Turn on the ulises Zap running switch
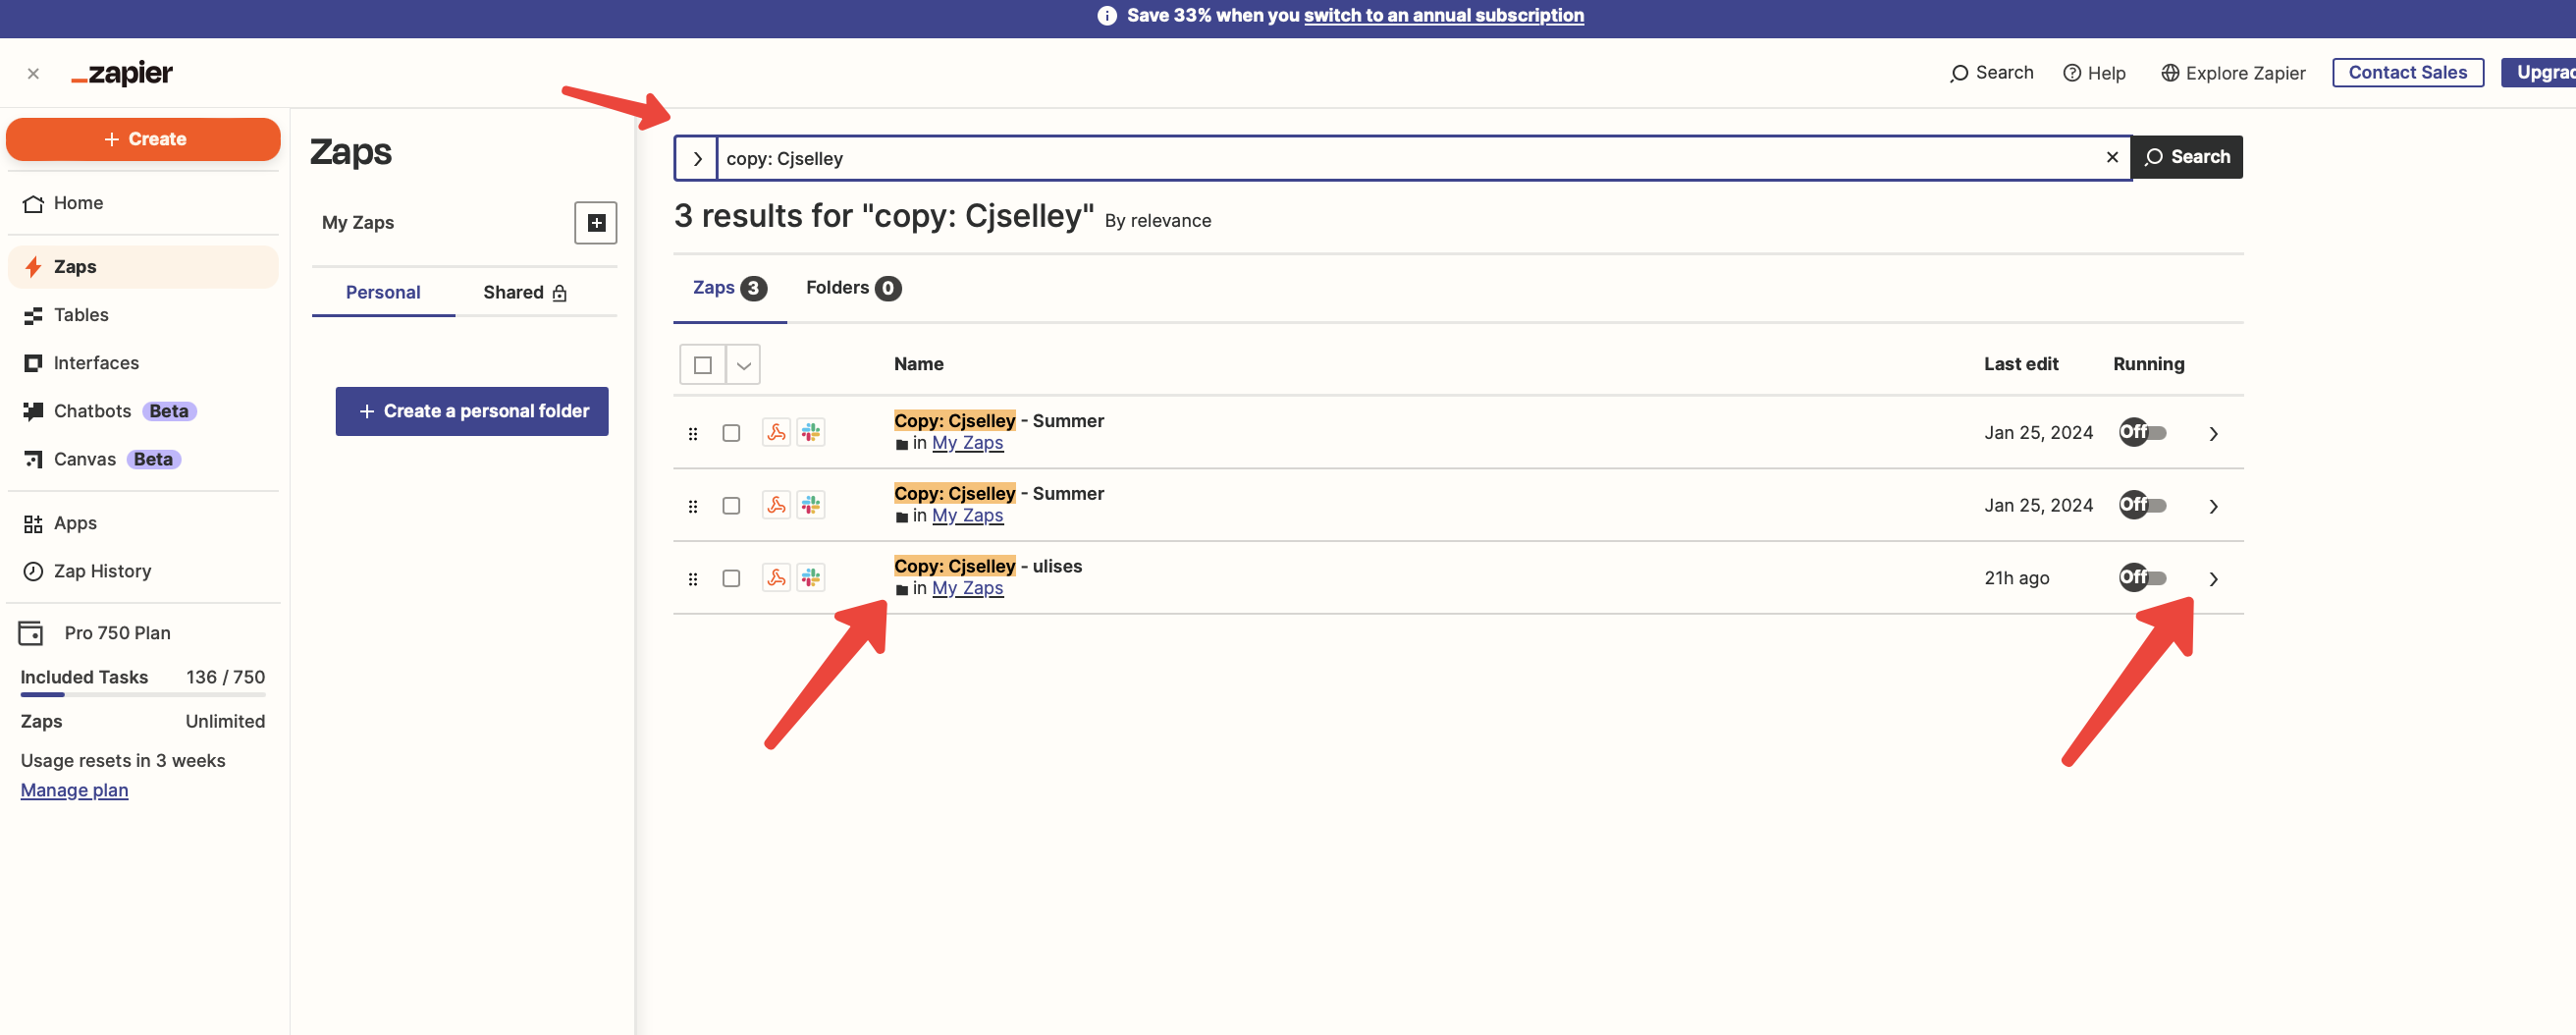This screenshot has height=1035, width=2576. pyautogui.click(x=2142, y=578)
